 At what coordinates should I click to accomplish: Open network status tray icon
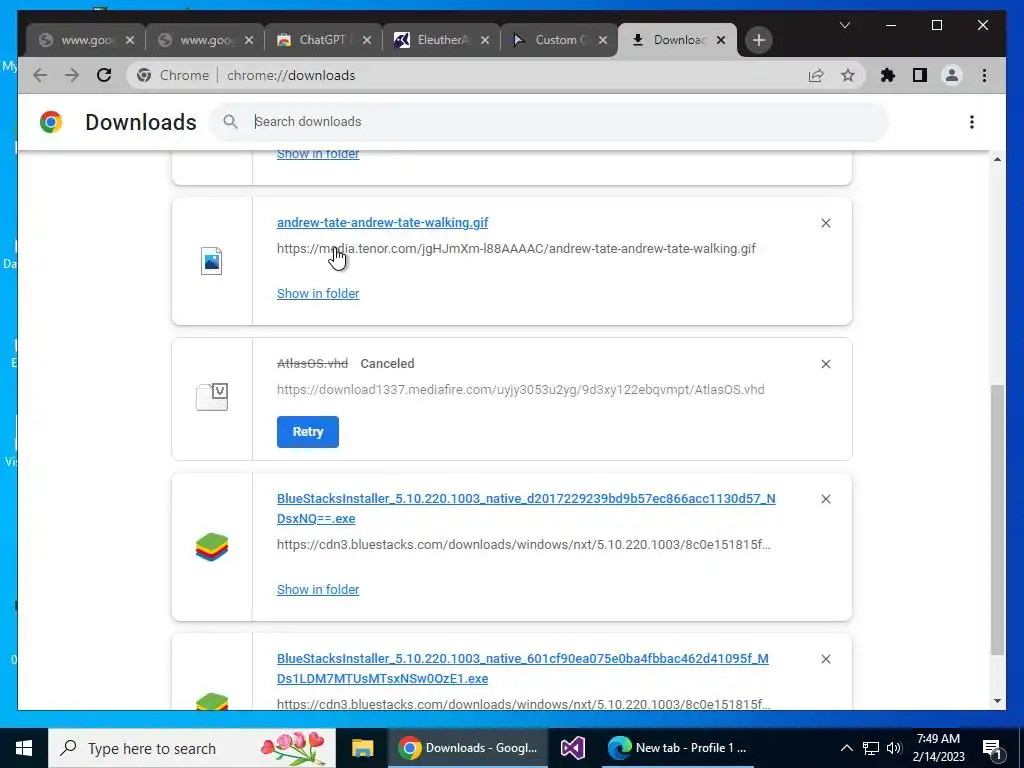click(x=871, y=748)
